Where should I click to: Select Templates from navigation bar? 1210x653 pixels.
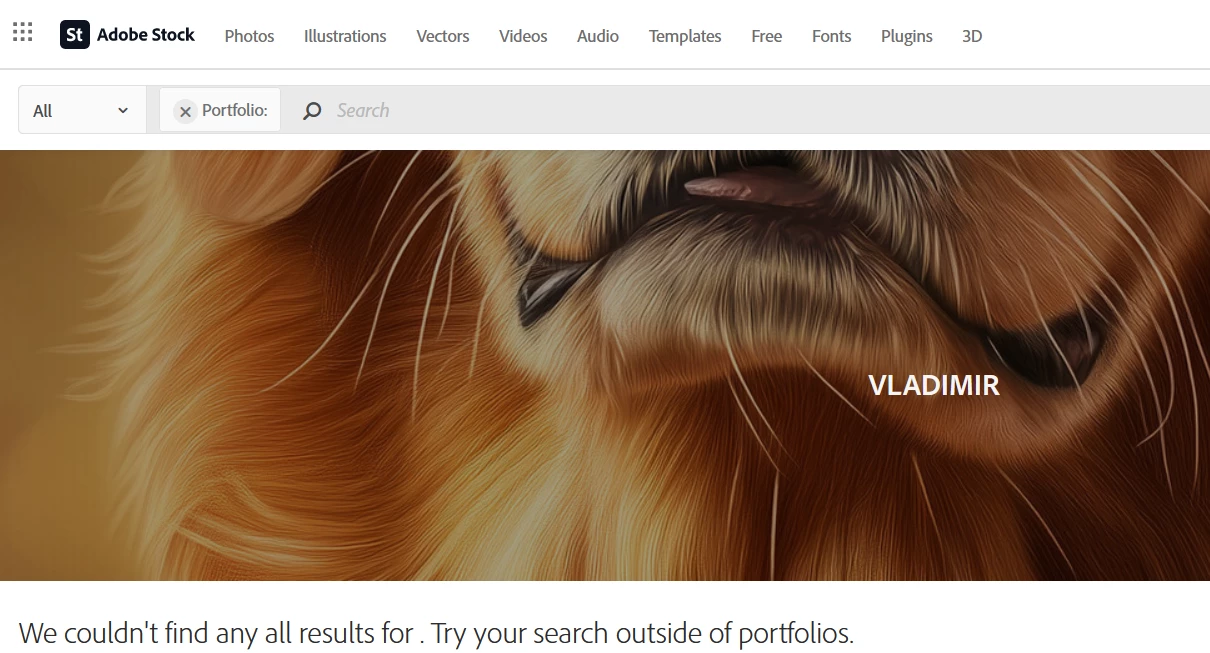[685, 36]
